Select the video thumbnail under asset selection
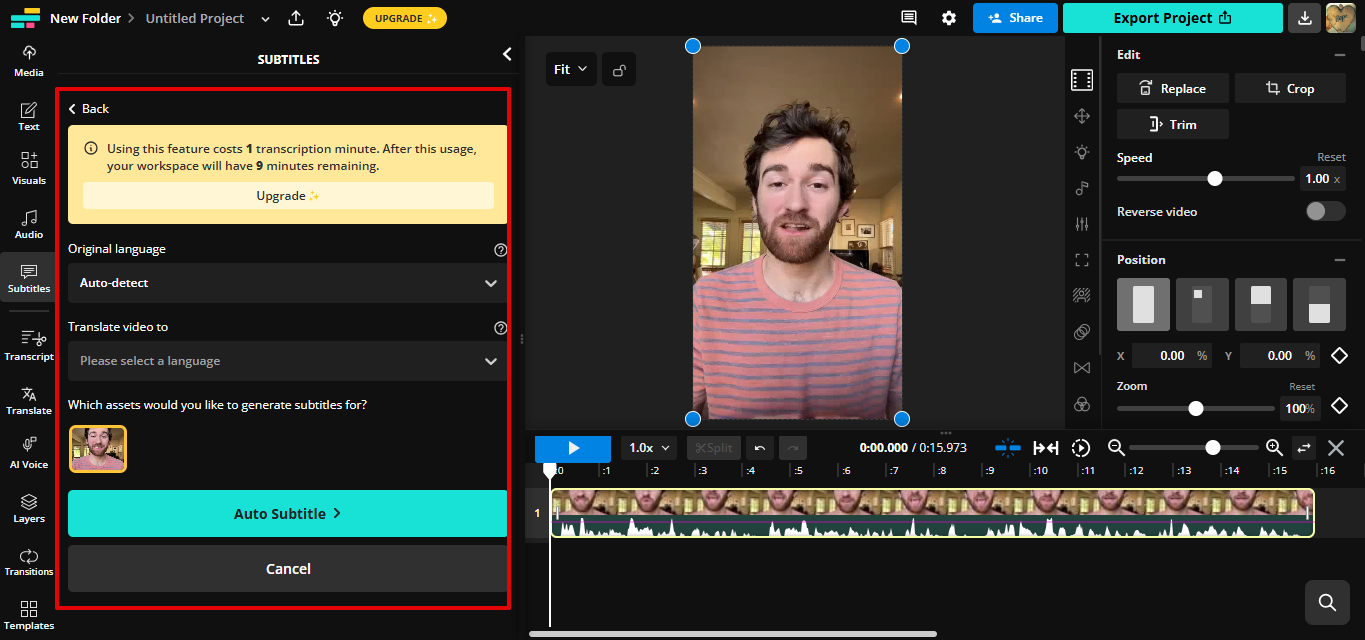The width and height of the screenshot is (1365, 640). tap(97, 448)
